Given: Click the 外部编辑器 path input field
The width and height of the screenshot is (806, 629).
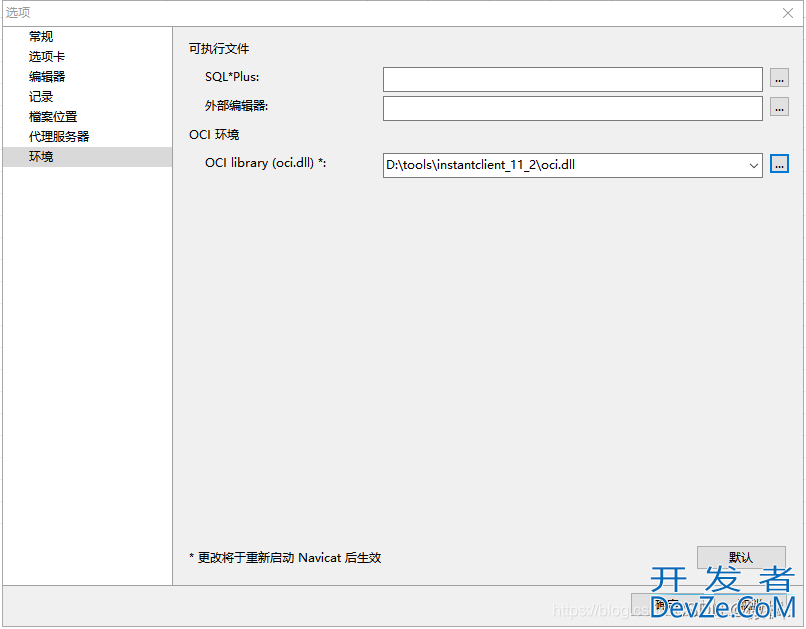Looking at the screenshot, I should 572,108.
